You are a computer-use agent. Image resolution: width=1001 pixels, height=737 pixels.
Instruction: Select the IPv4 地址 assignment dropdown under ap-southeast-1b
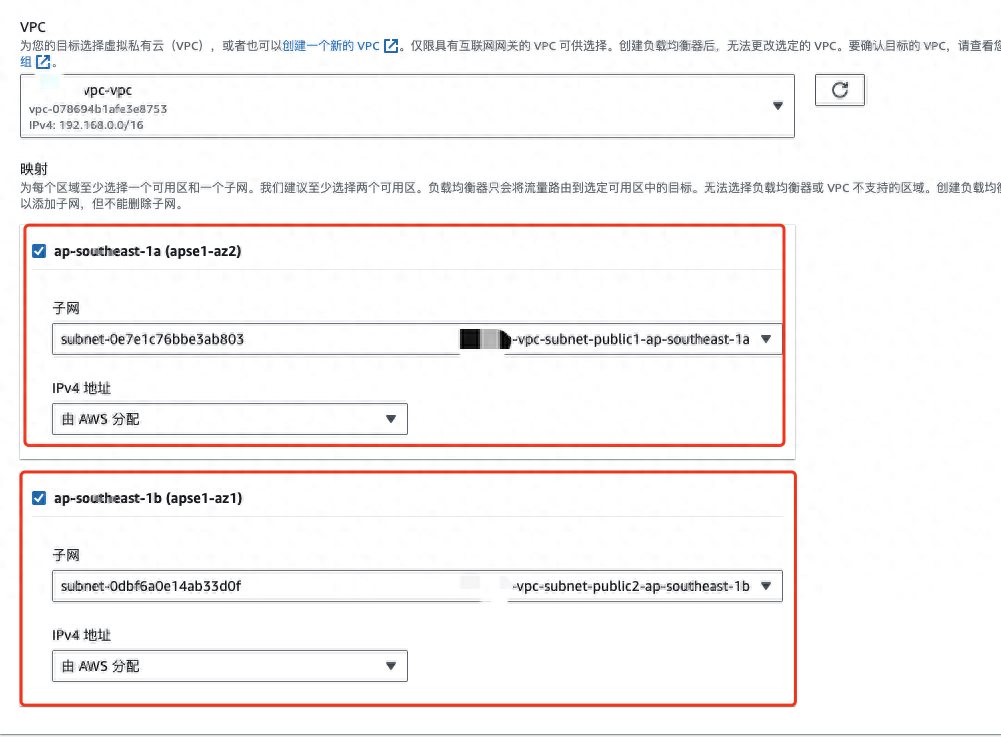click(x=229, y=665)
